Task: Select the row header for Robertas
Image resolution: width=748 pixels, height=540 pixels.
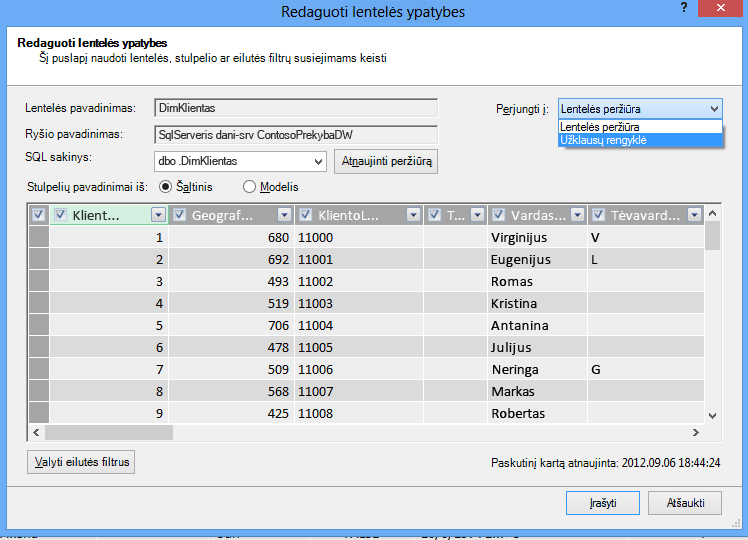Action: (x=39, y=413)
